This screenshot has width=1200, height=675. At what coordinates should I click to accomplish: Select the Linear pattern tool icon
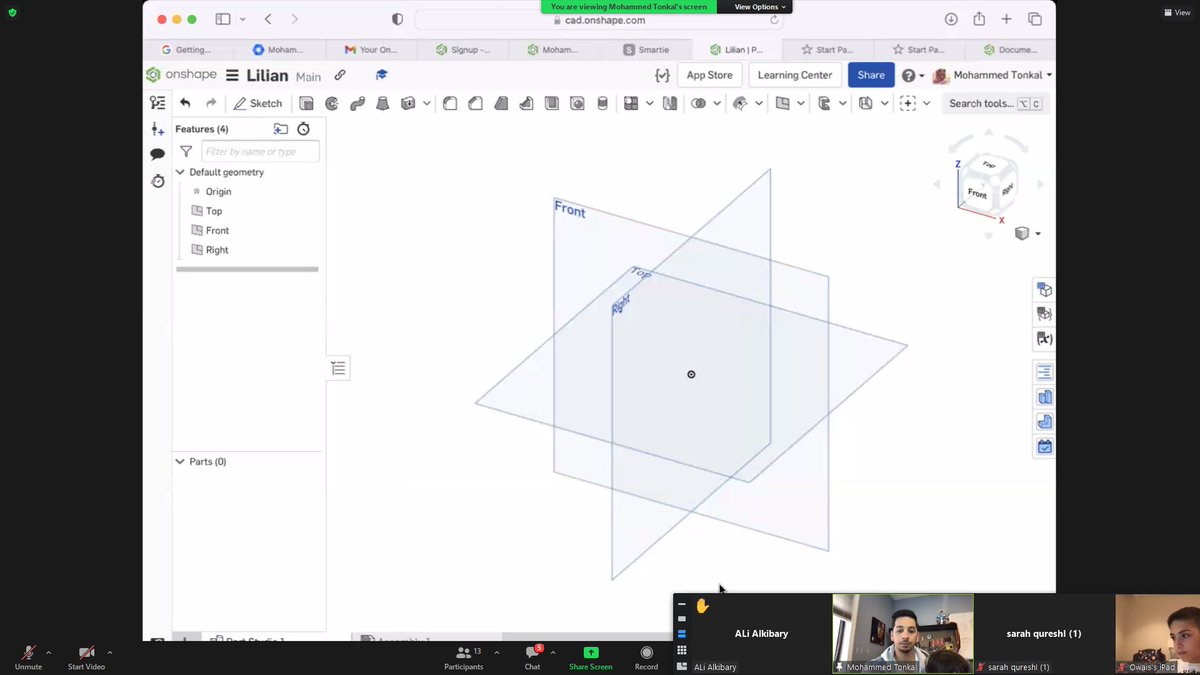pyautogui.click(x=631, y=103)
